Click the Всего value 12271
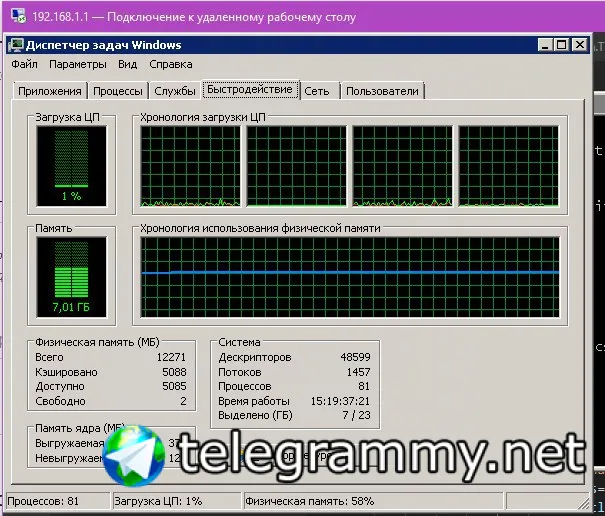Viewport: 605px width, 516px height. tap(171, 357)
